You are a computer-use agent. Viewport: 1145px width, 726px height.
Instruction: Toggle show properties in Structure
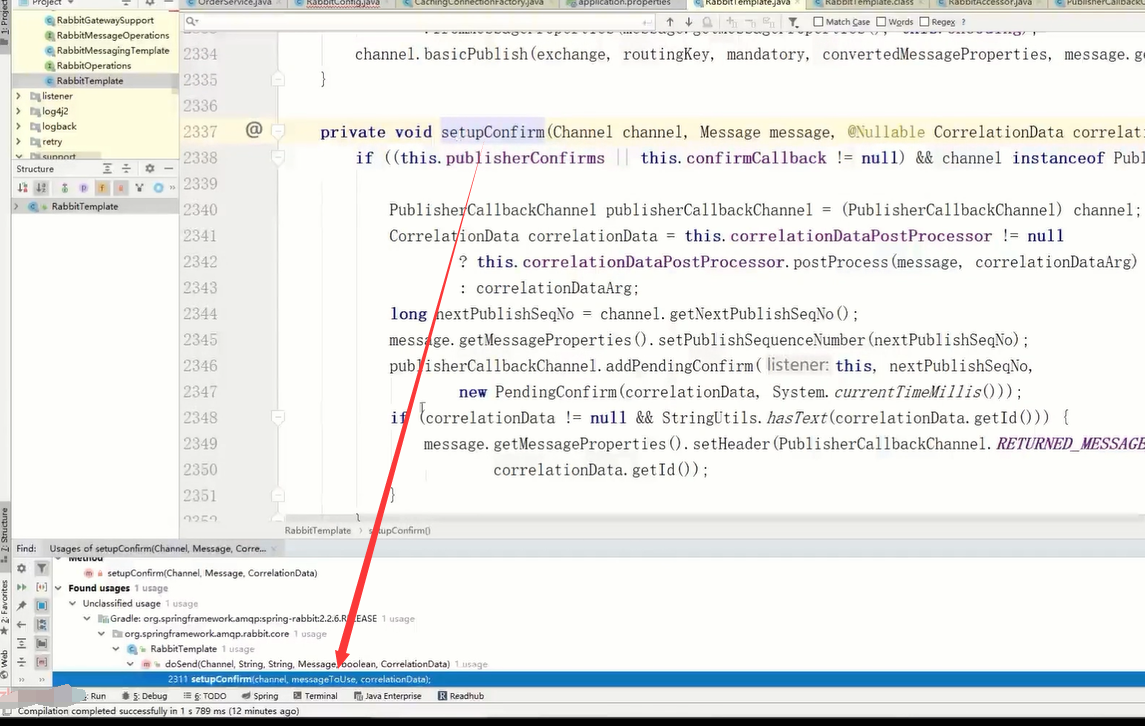click(83, 188)
